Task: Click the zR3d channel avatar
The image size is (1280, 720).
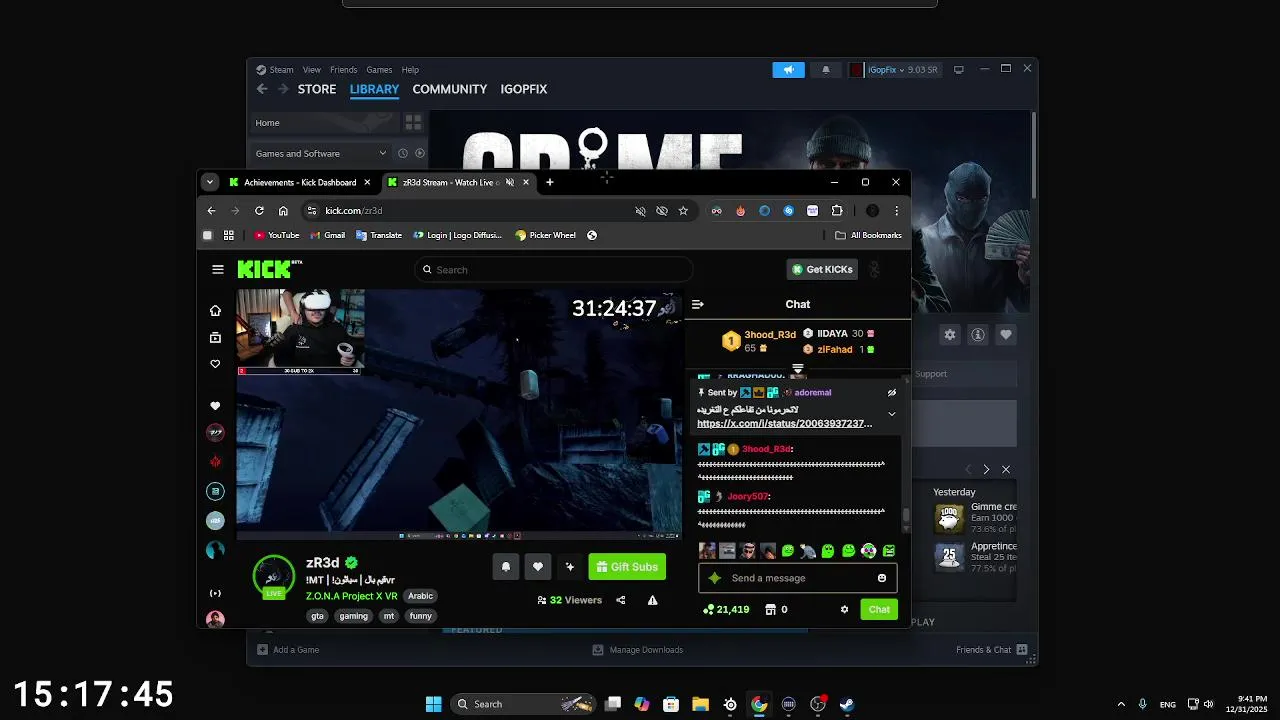Action: [273, 576]
